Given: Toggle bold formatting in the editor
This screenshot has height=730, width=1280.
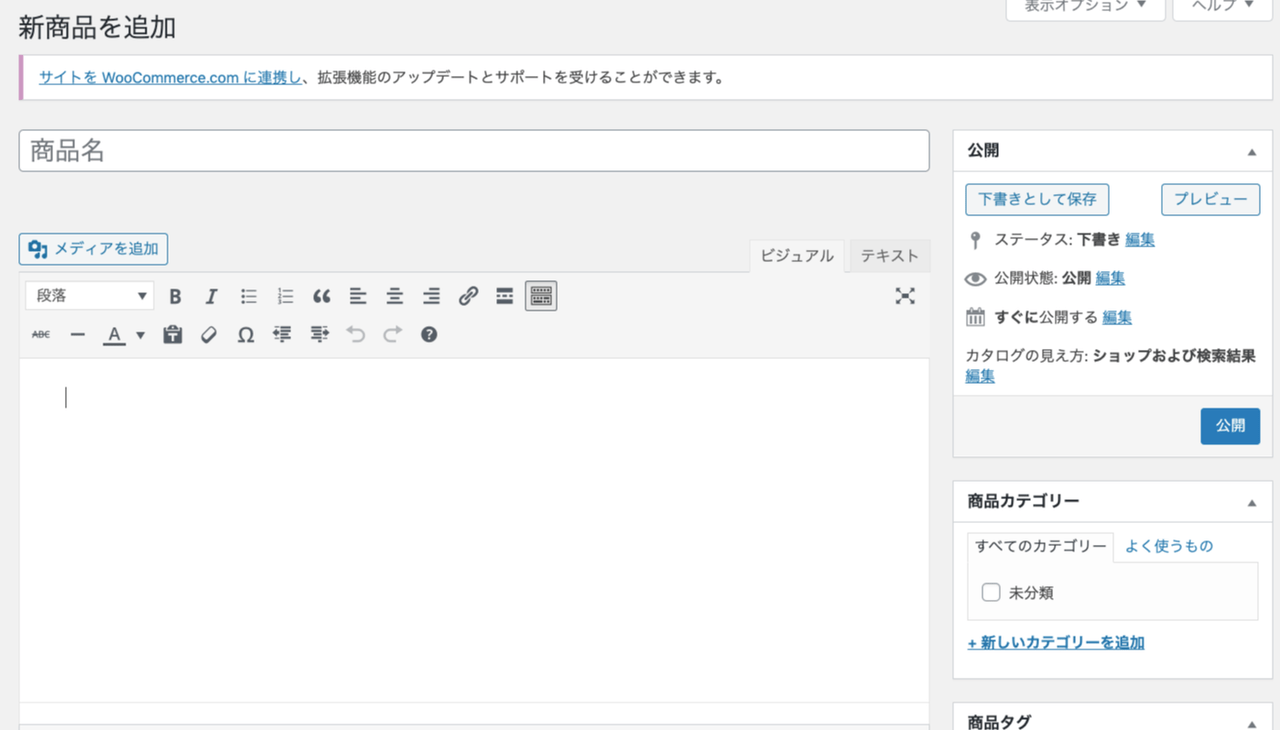Looking at the screenshot, I should click(x=175, y=296).
